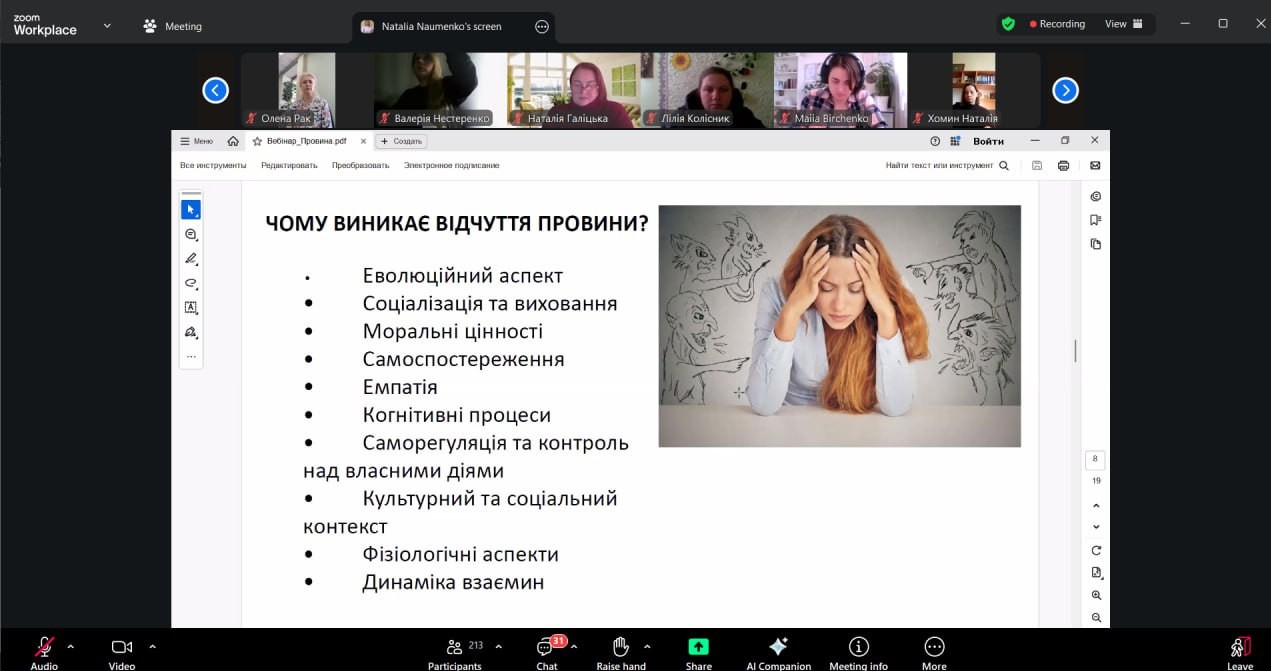Star the Вебінар_Провина.pdf tab as favorite
1271x671 pixels.
click(x=257, y=141)
